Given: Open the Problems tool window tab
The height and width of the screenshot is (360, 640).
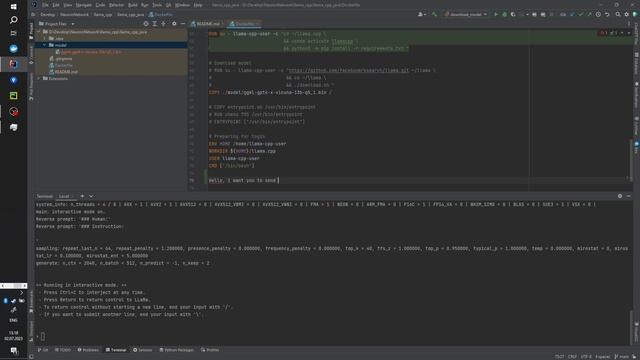Looking at the screenshot, I should pyautogui.click(x=88, y=350).
